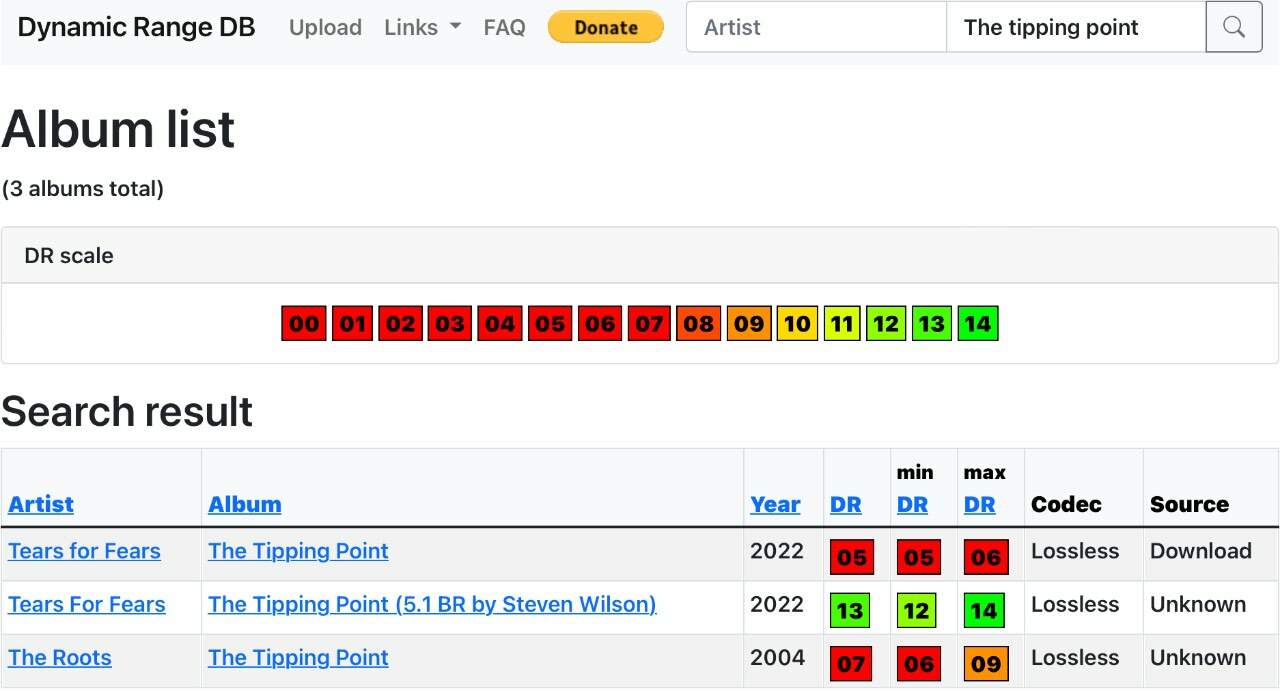The width and height of the screenshot is (1280, 691).
Task: Click the yellow Donate button
Action: 606,27
